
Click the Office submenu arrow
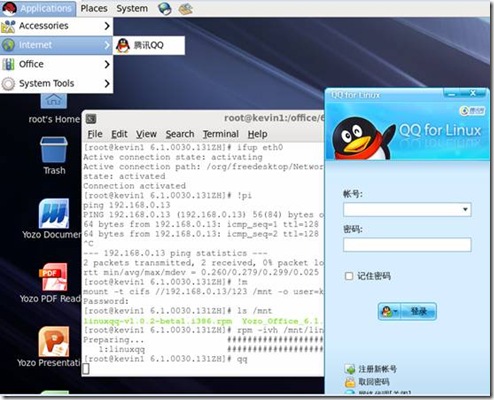coord(107,64)
